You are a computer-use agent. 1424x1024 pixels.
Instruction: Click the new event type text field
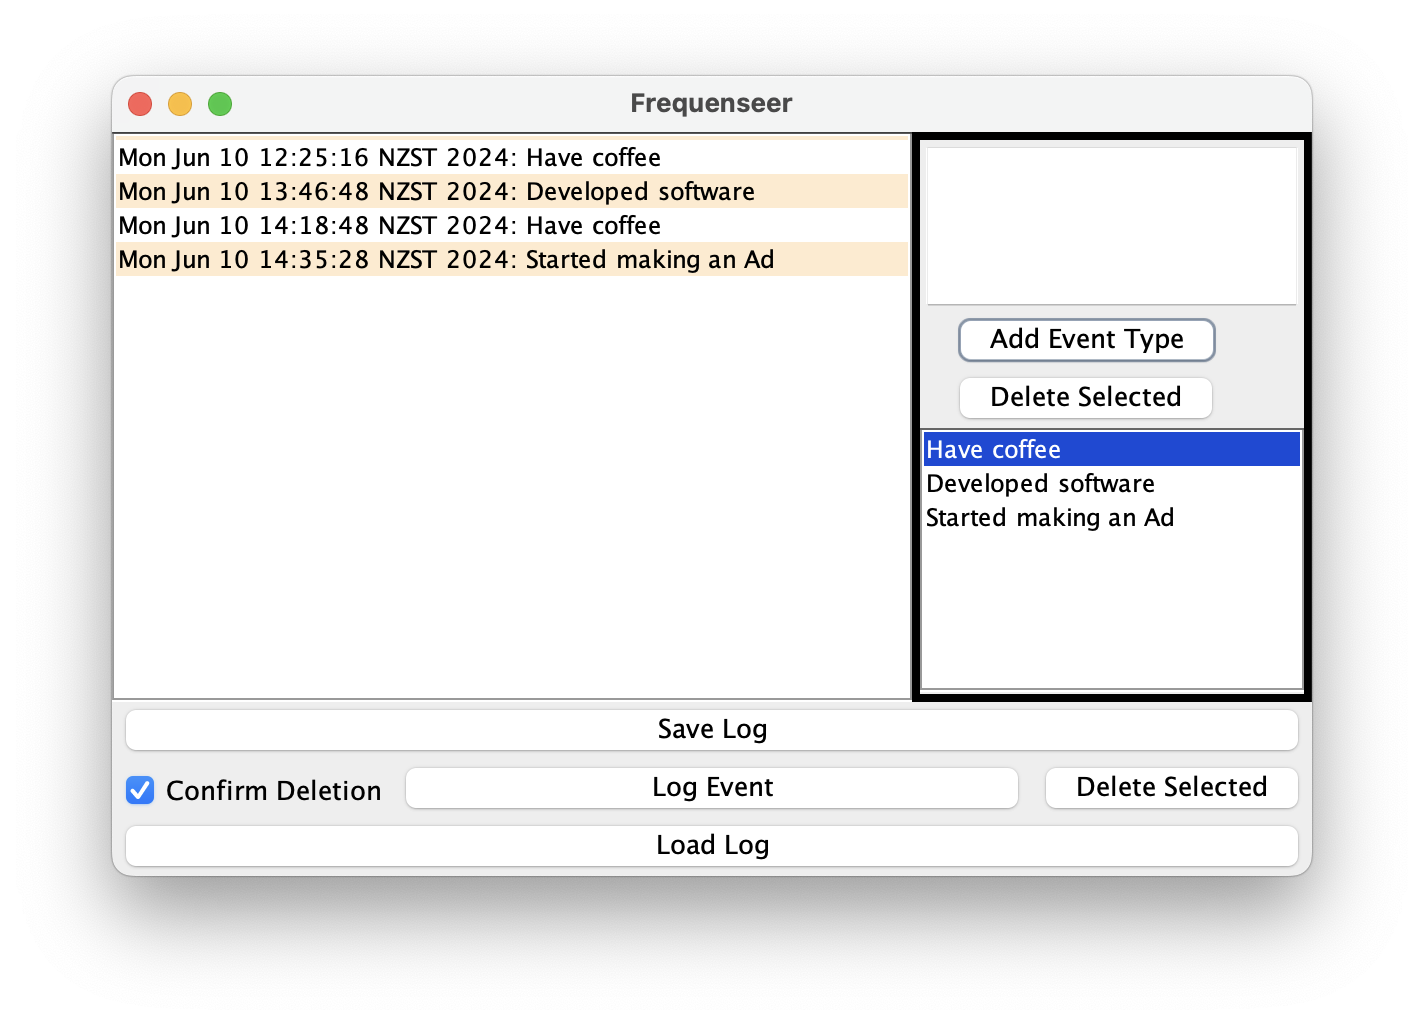tap(1111, 226)
